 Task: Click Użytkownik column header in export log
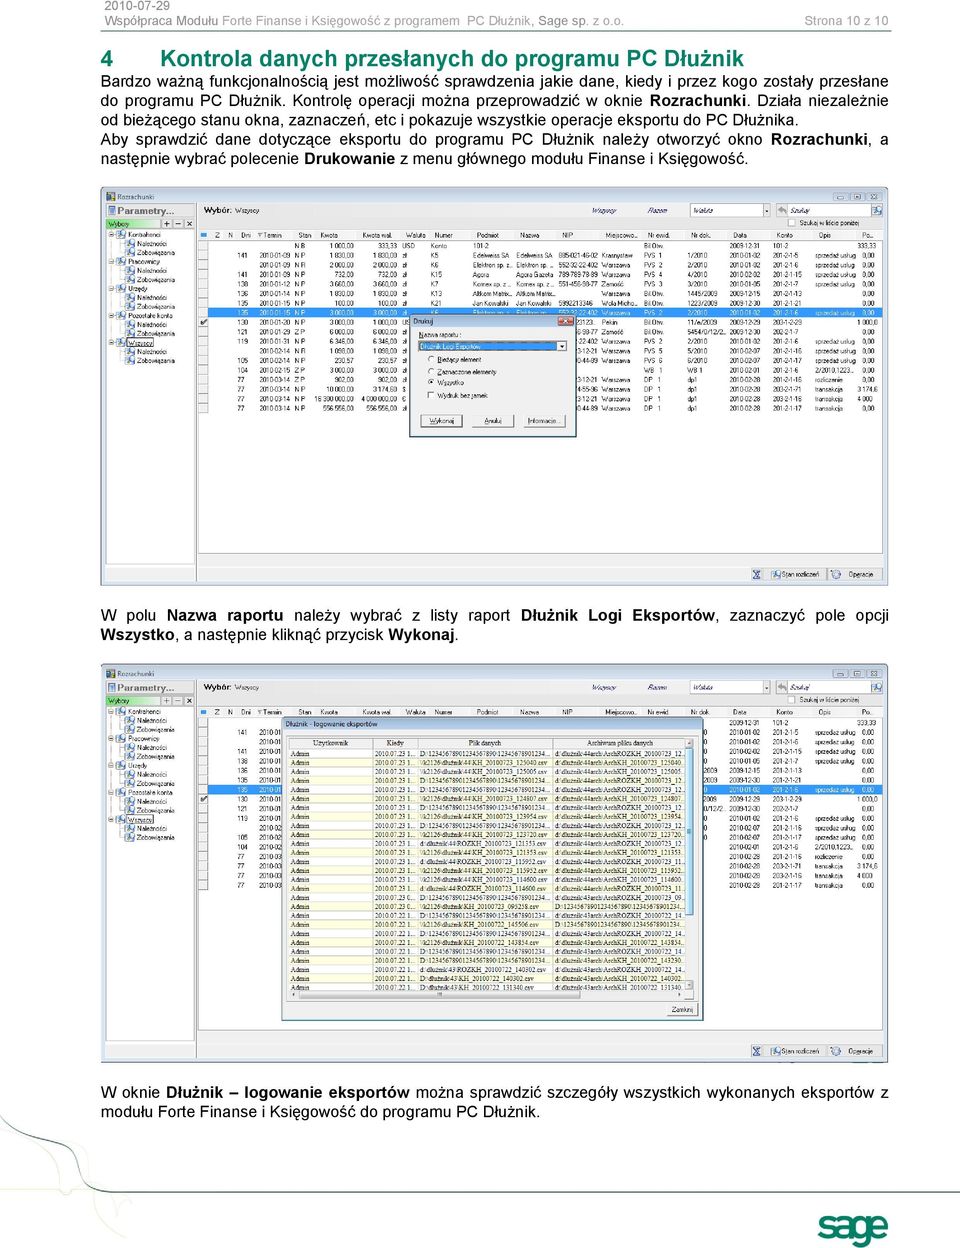click(x=331, y=743)
